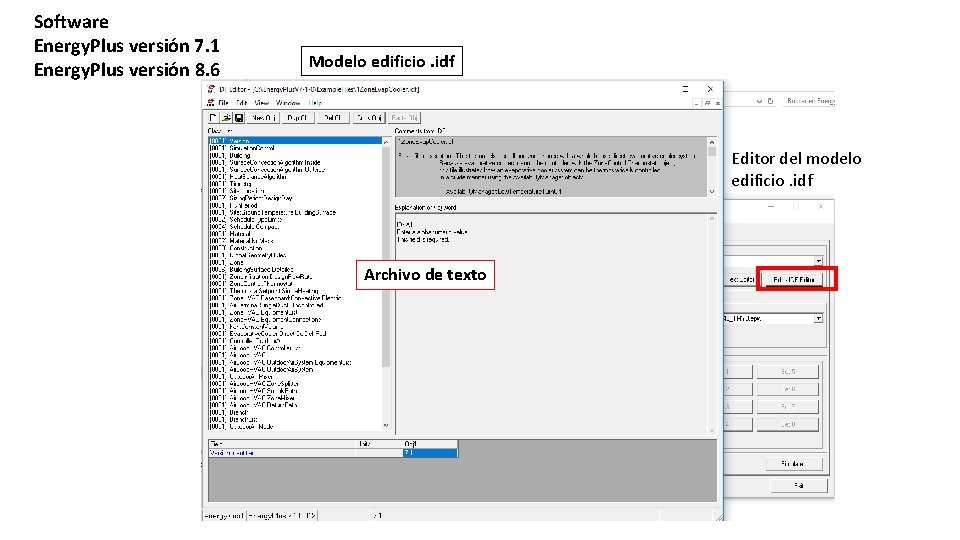
Task: Click the Open file toolbar icon
Action: click(226, 118)
